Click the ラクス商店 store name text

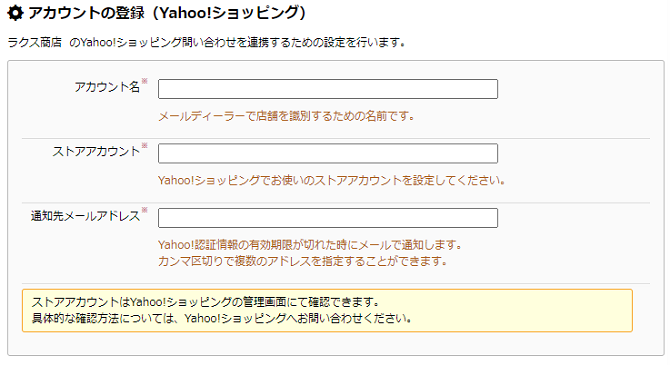tap(35, 43)
